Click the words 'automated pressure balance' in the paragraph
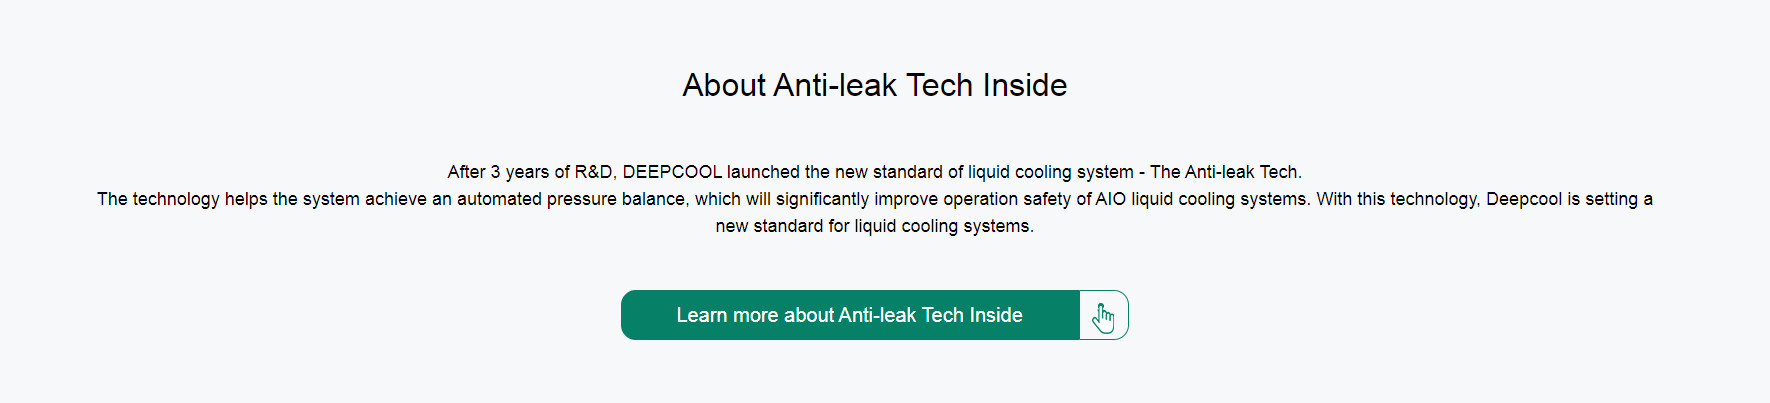The width and height of the screenshot is (1770, 403). [x=571, y=199]
